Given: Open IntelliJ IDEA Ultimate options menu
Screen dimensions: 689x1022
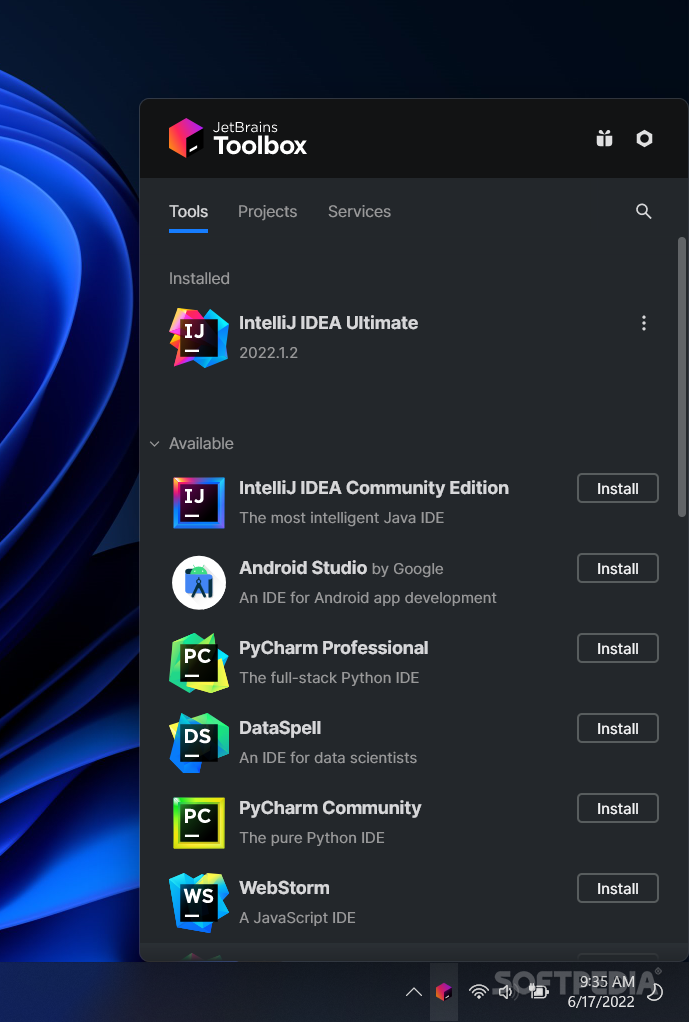Looking at the screenshot, I should (643, 323).
